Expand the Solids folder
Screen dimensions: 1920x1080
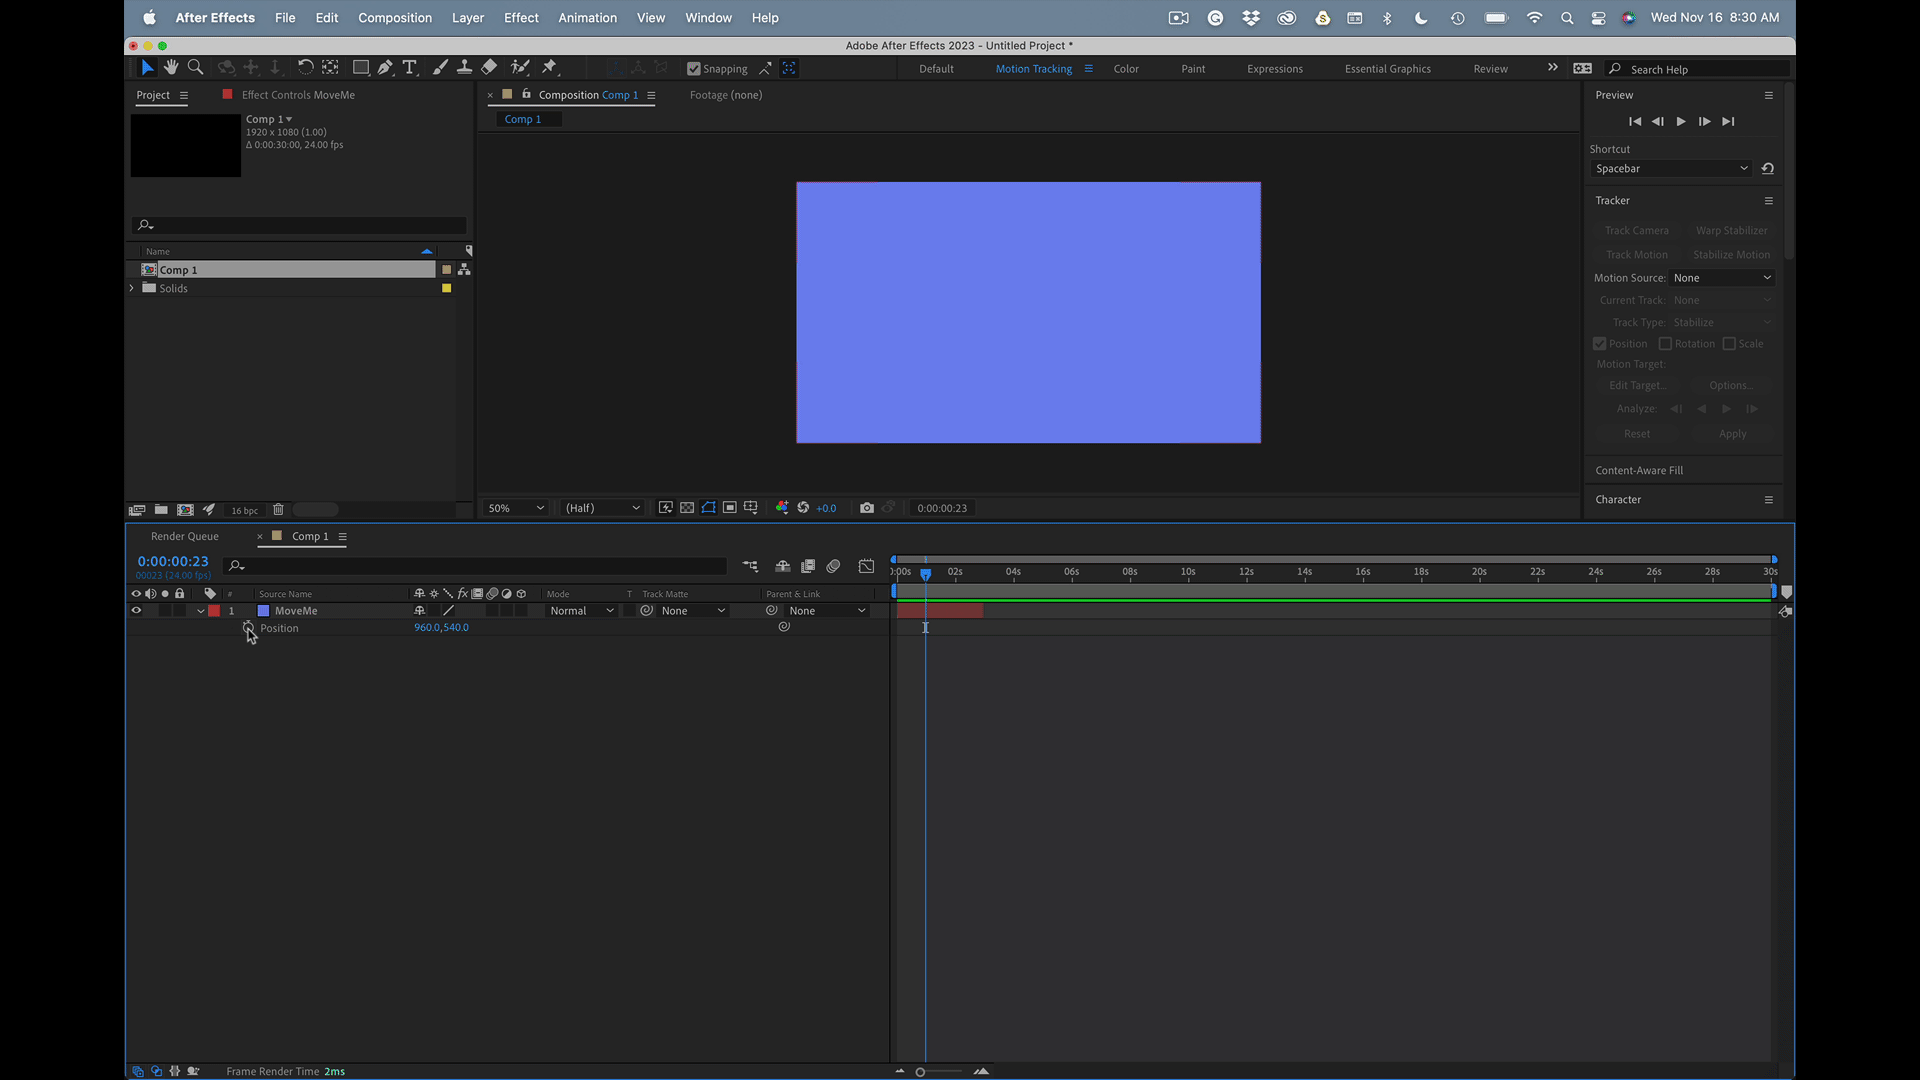[x=132, y=288]
